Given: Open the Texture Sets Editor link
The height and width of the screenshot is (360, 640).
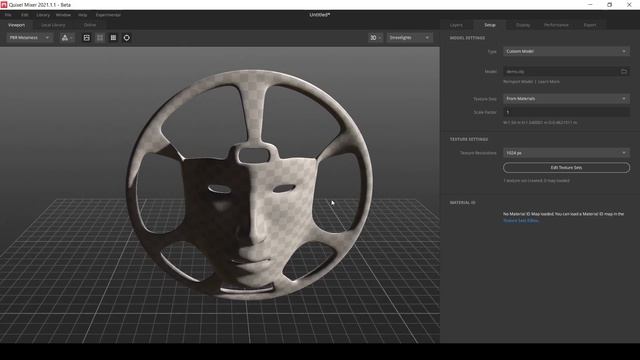Looking at the screenshot, I should pos(521,220).
